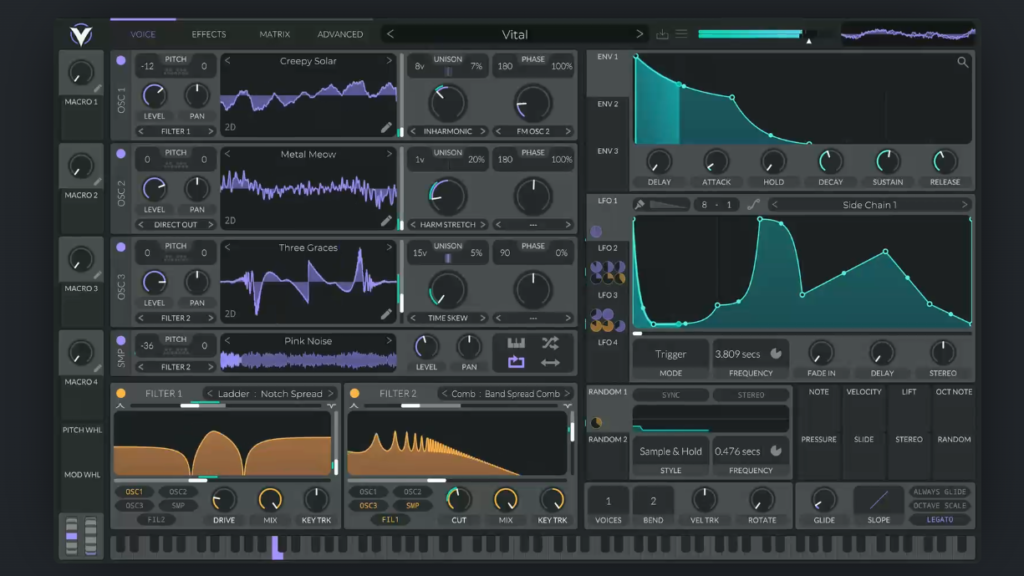Image resolution: width=1024 pixels, height=576 pixels.
Task: Edit OSC 1 wavetable with pencil icon
Action: pos(386,127)
